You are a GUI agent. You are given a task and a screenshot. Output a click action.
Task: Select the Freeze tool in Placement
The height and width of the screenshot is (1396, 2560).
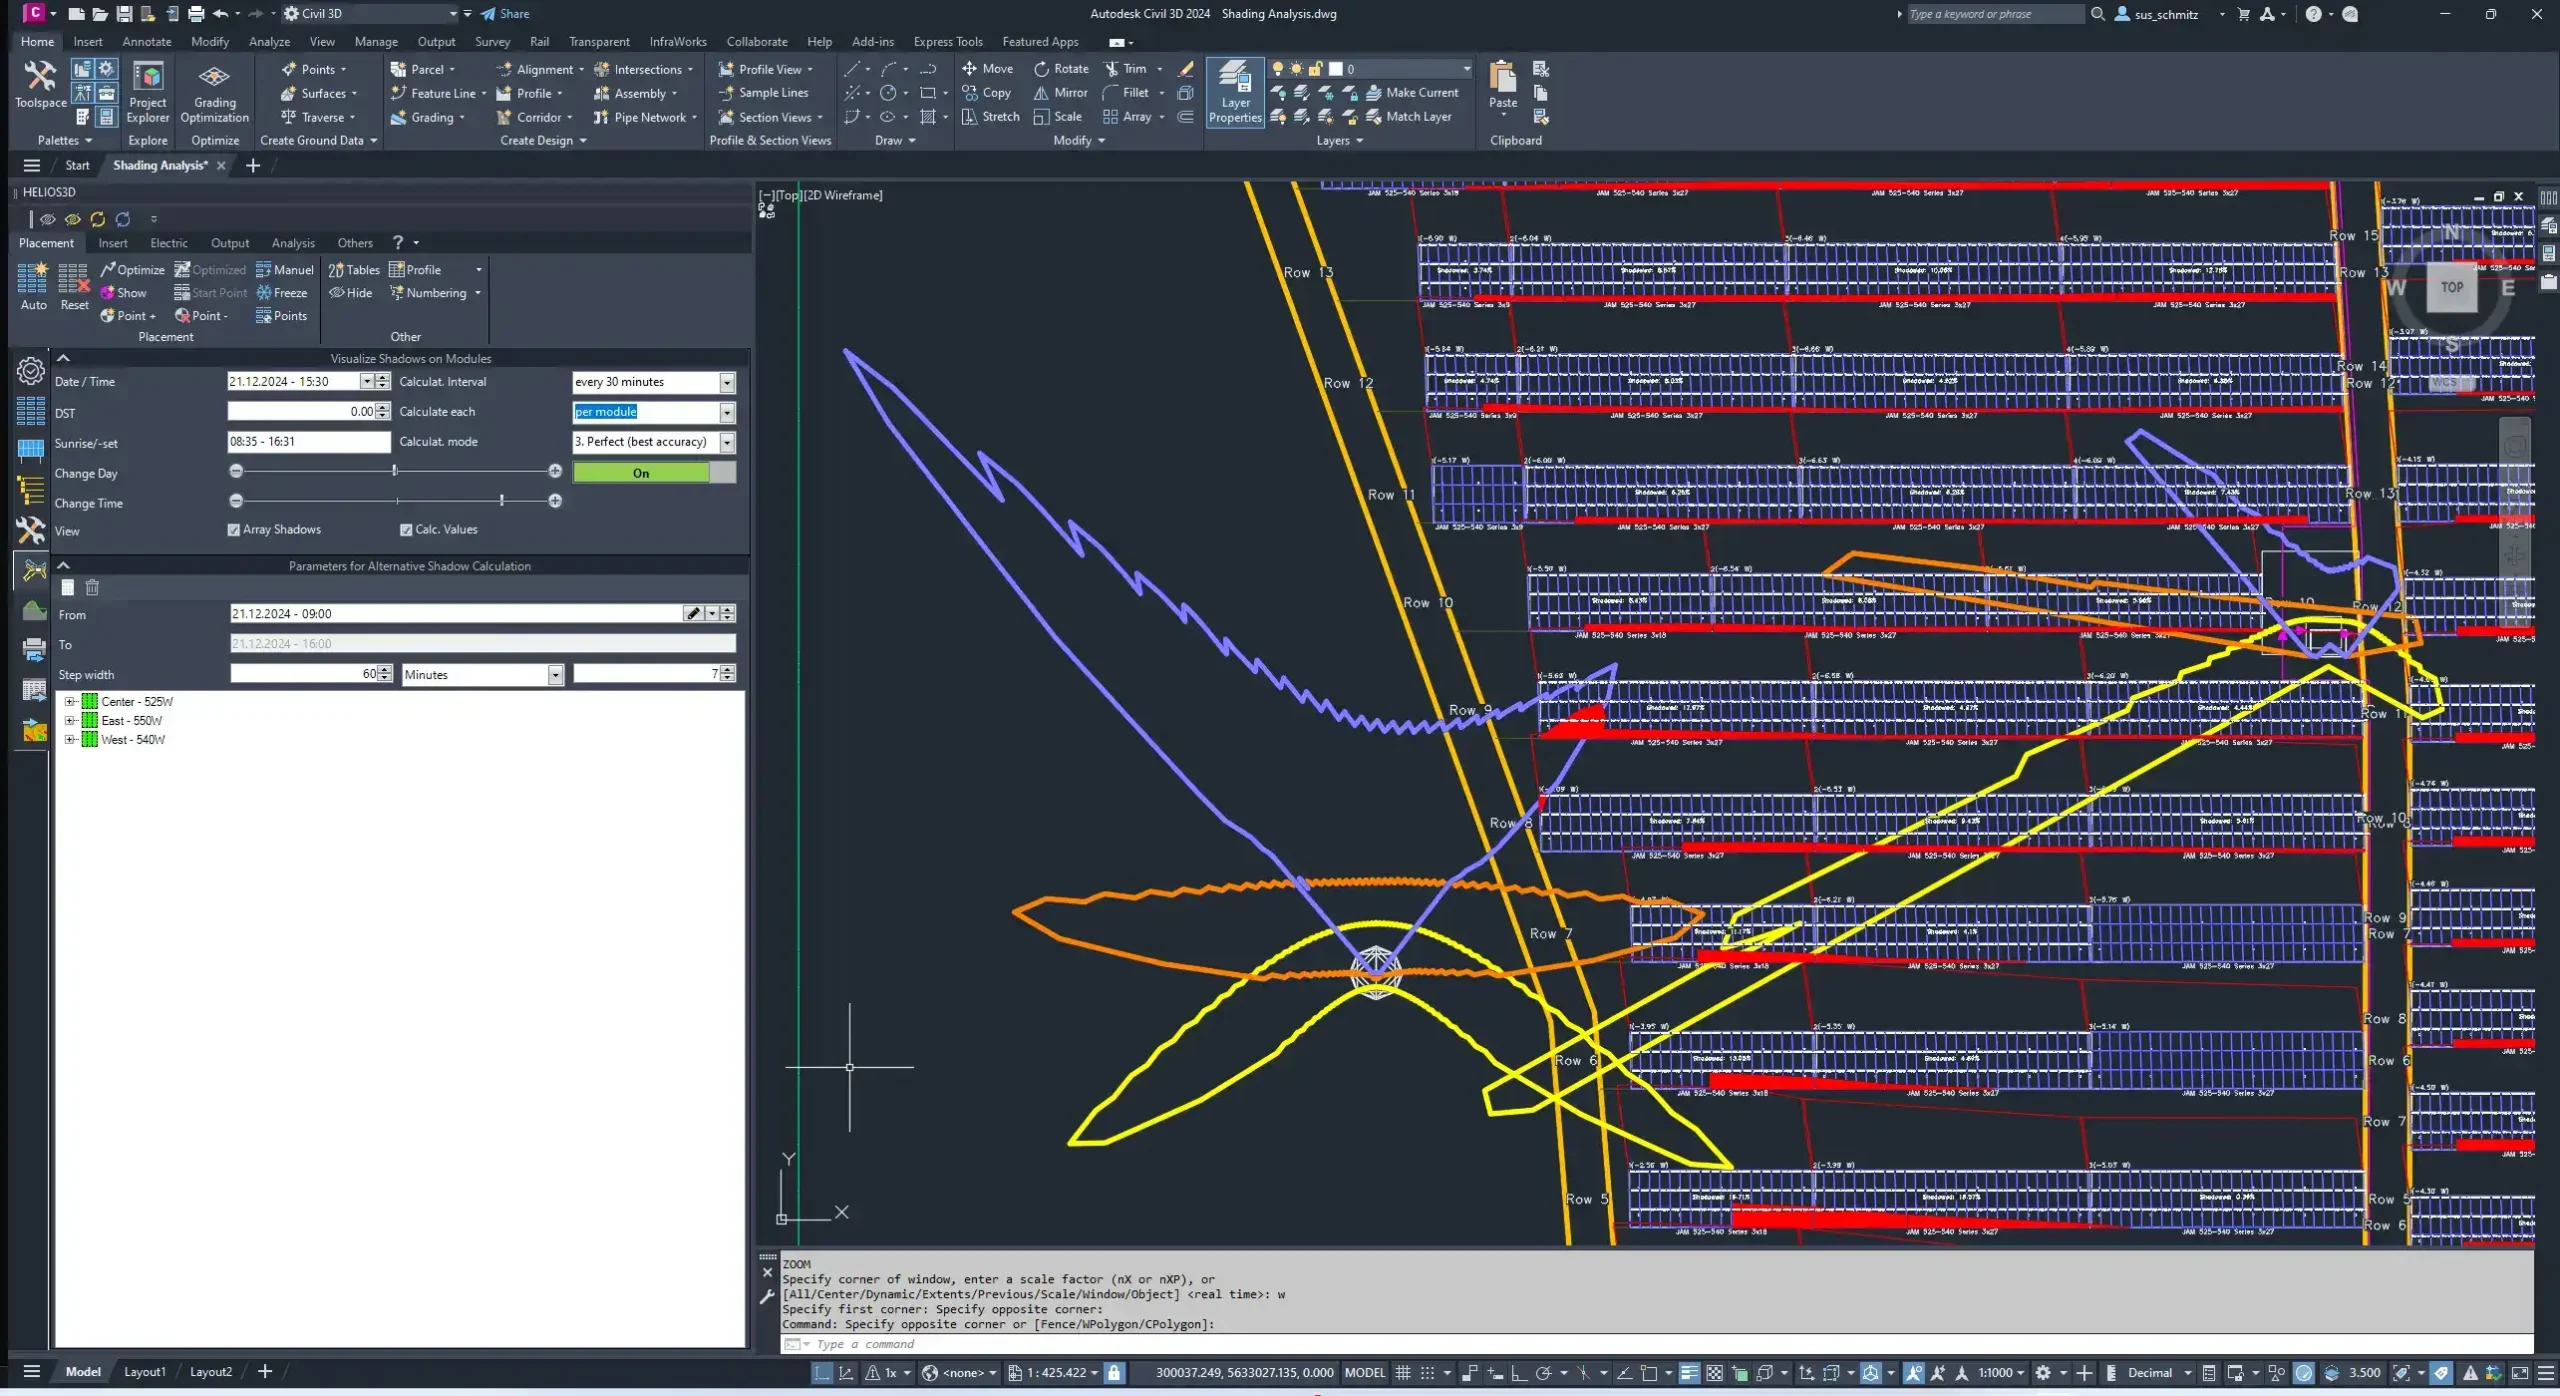click(x=282, y=293)
